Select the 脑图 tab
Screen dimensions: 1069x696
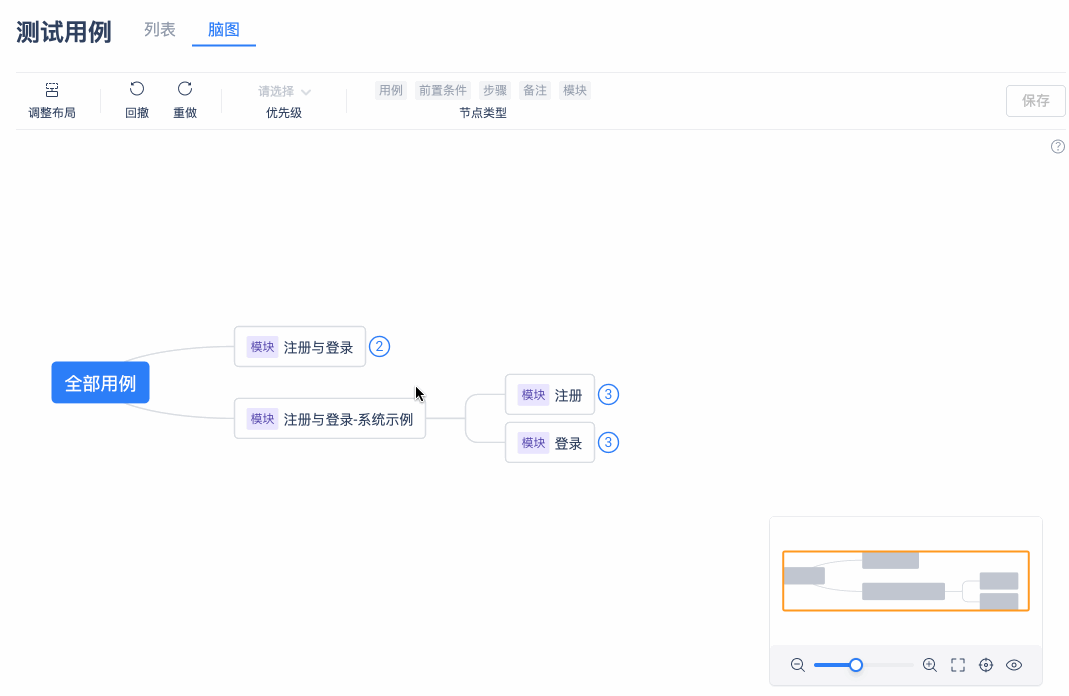click(x=224, y=29)
